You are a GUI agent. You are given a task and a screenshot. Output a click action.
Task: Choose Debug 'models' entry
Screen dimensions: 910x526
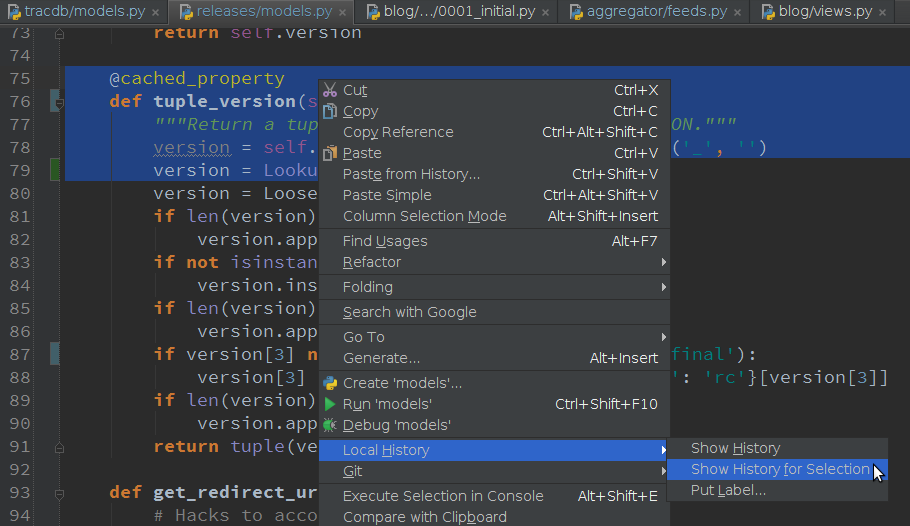(x=494, y=425)
